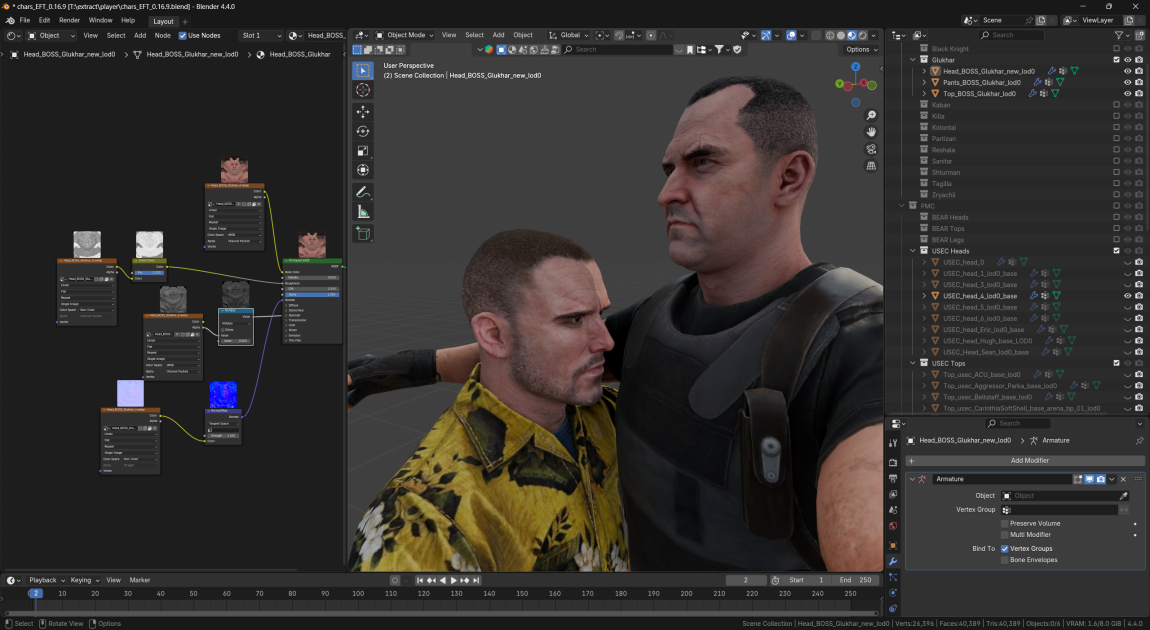Select the Scale tool

point(362,150)
